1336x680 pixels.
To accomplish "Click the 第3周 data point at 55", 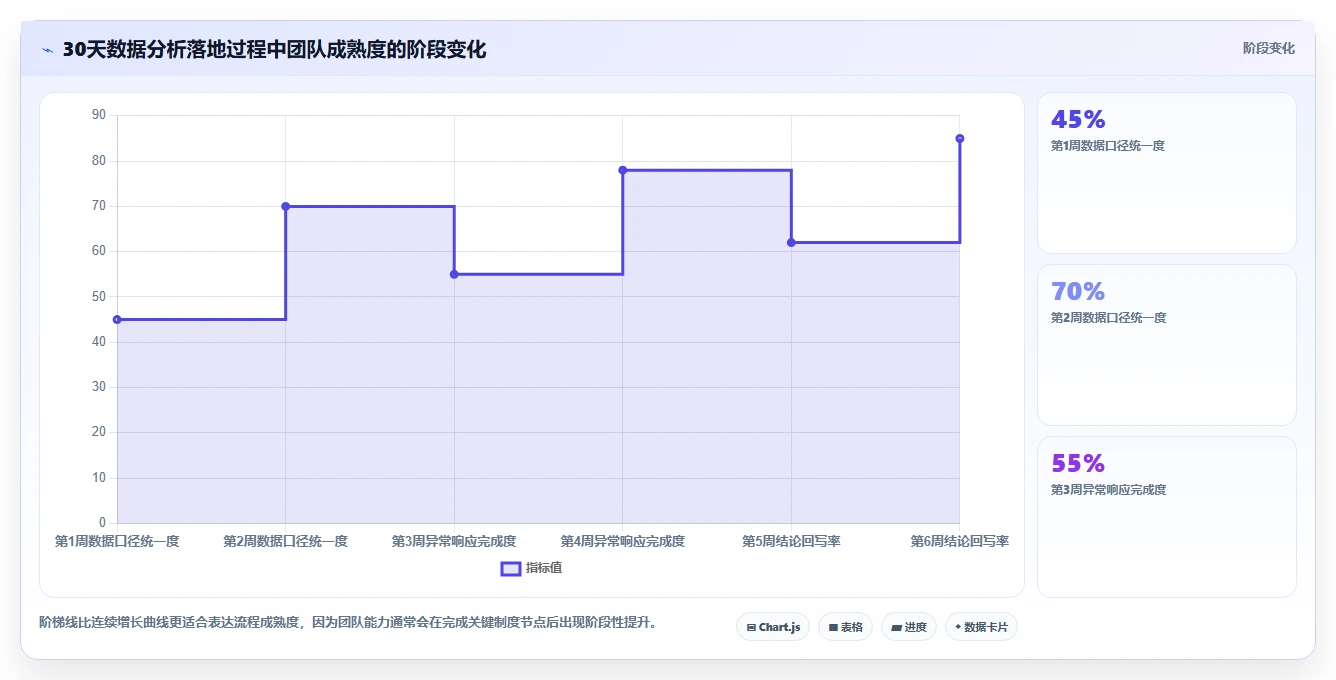I will tap(454, 274).
